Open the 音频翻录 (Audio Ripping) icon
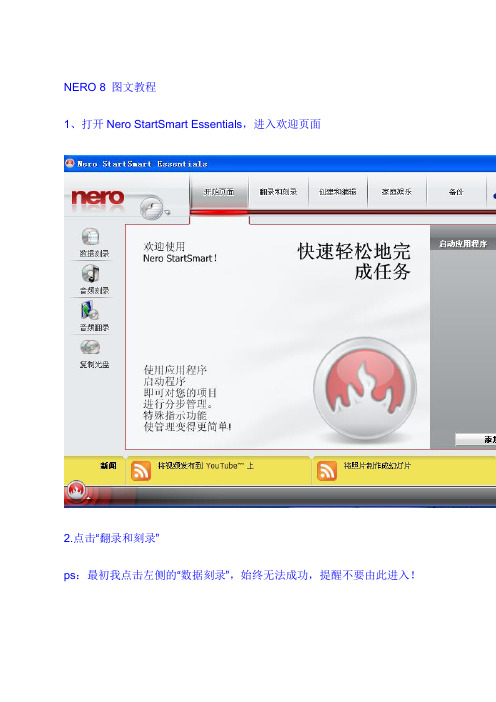 (x=90, y=311)
